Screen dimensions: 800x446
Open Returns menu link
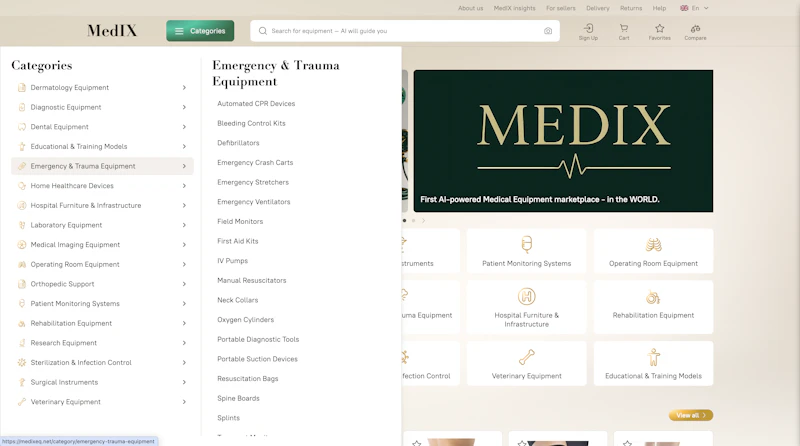point(631,8)
